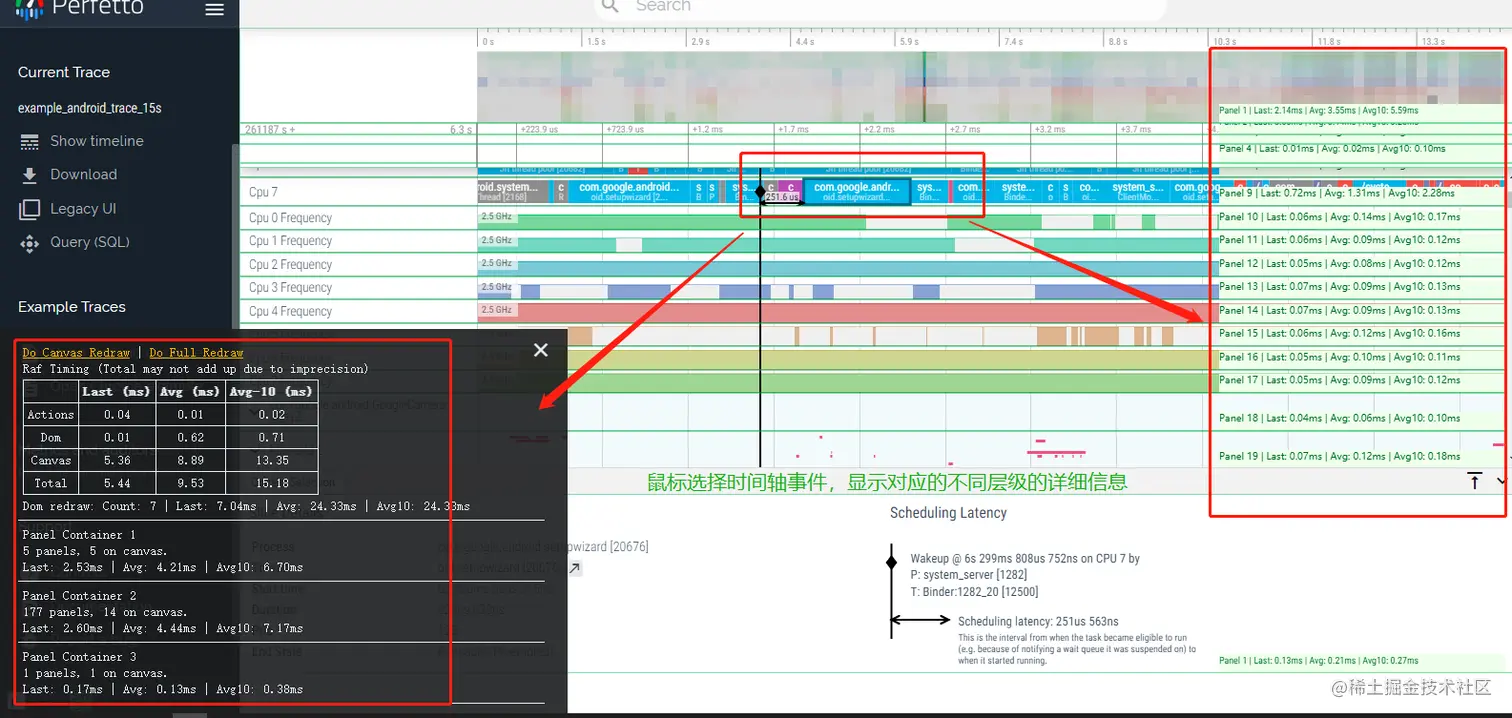This screenshot has height=718, width=1512.
Task: Click the Do Full Redraw link
Action: click(196, 352)
